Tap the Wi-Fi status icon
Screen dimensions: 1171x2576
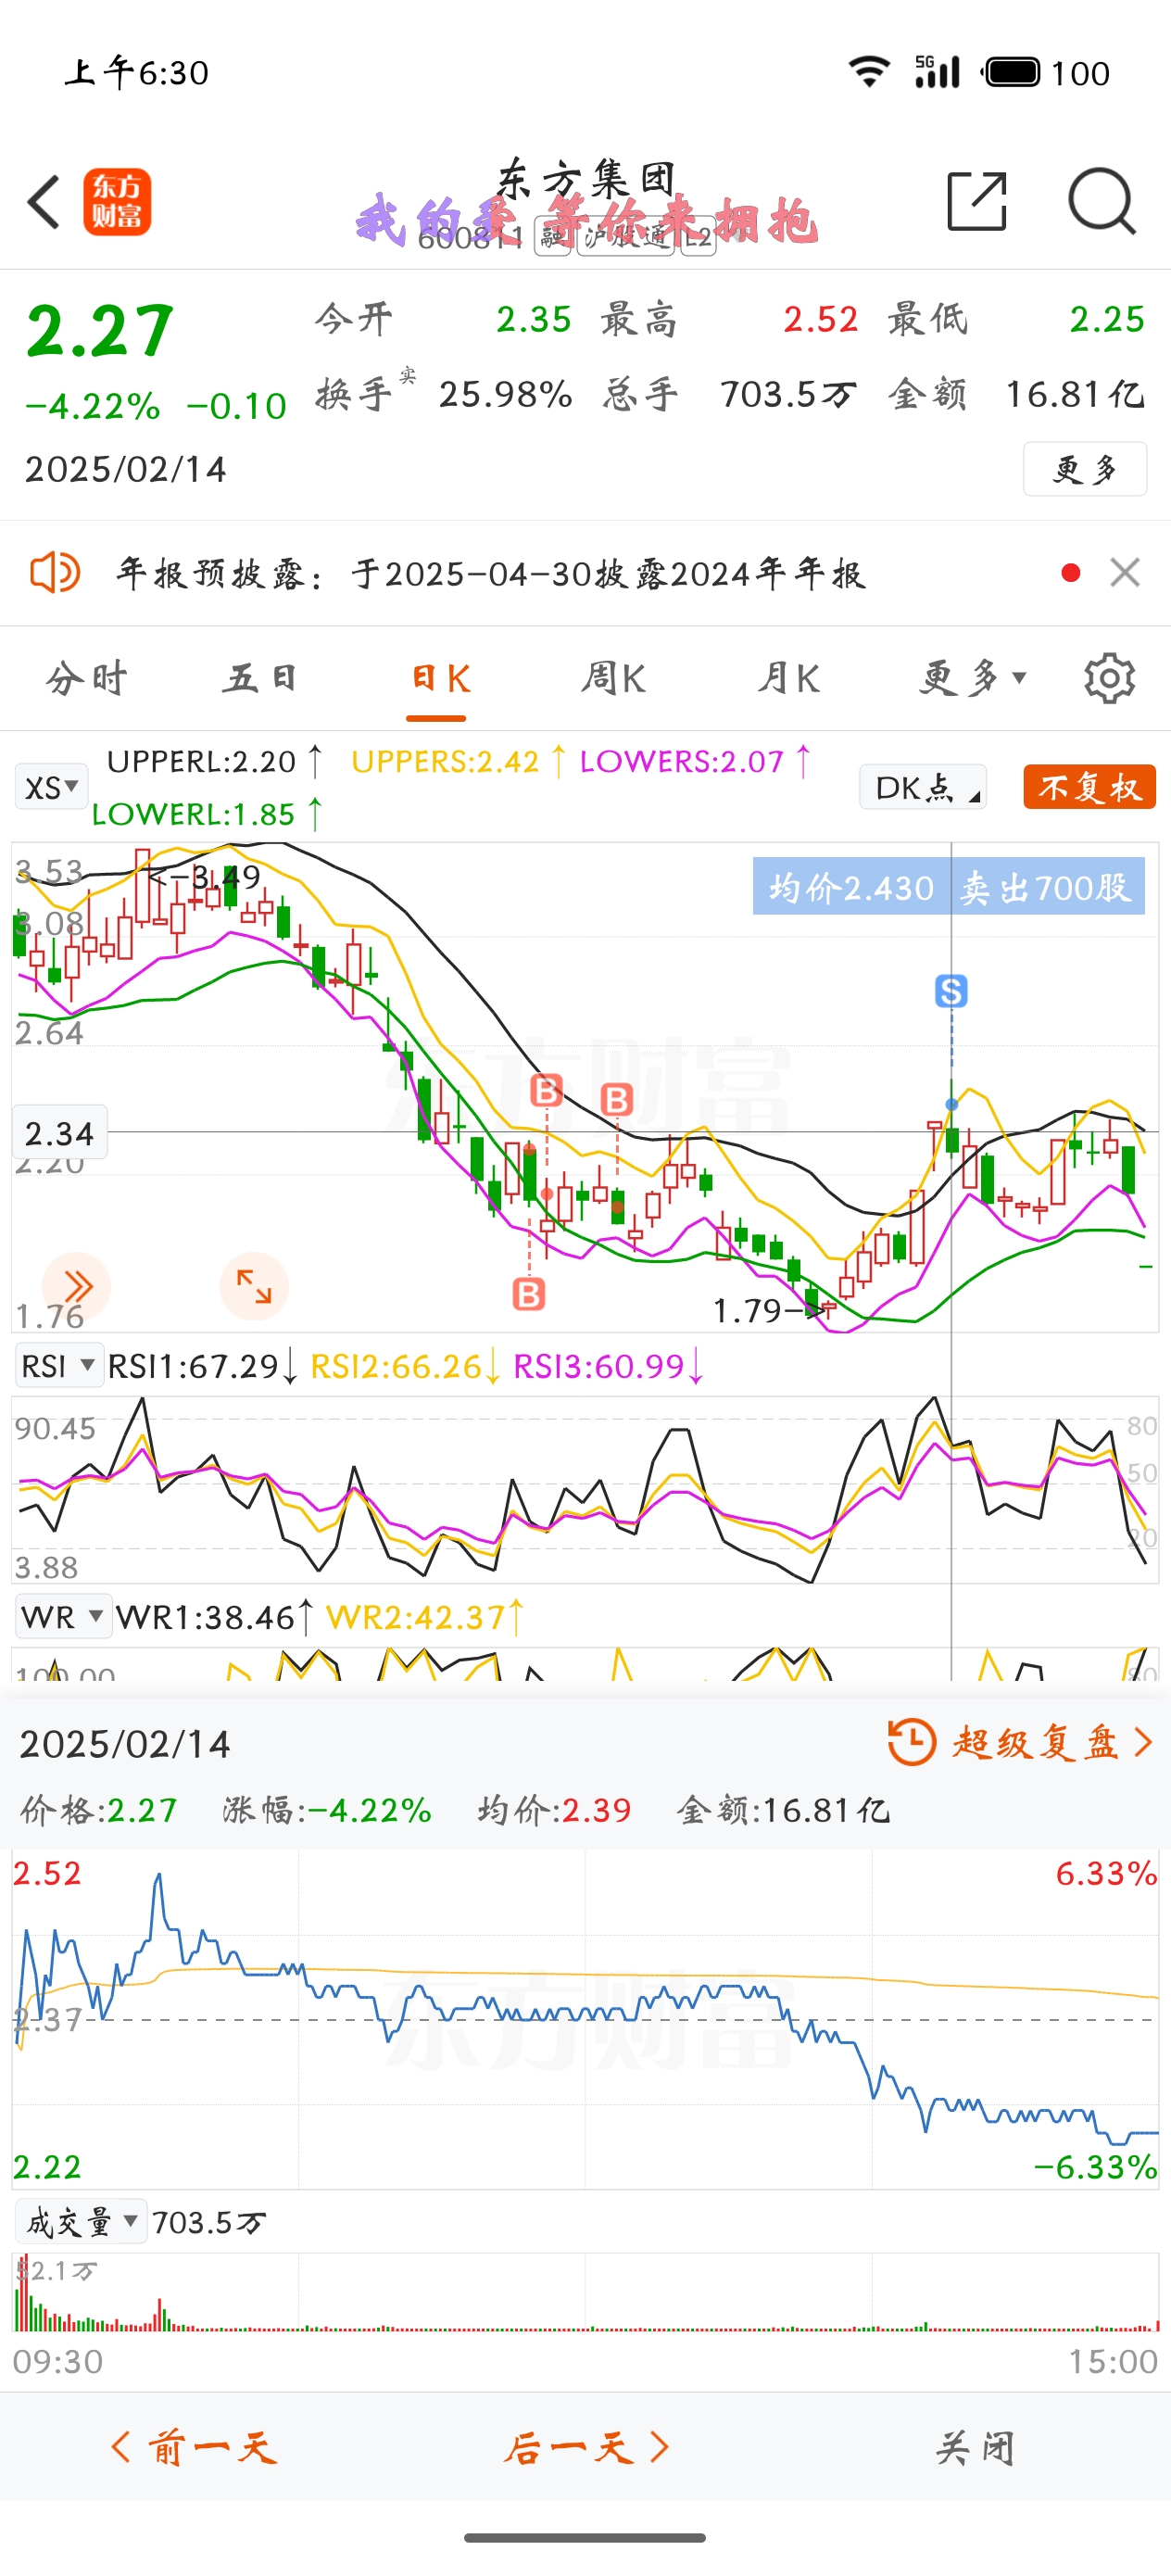(x=869, y=72)
